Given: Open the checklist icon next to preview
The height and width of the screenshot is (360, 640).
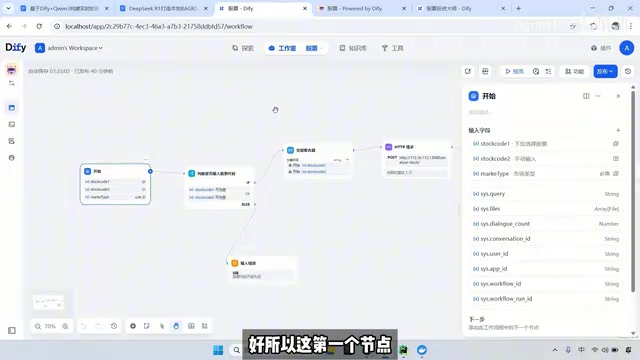Looking at the screenshot, I should 548,71.
